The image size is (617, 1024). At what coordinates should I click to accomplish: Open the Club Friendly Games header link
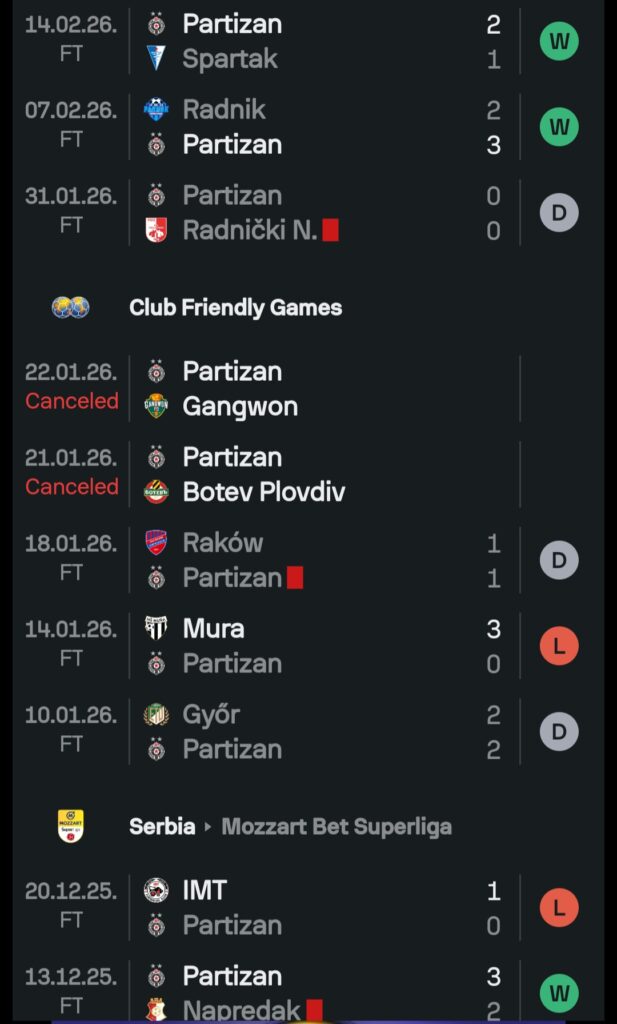235,307
